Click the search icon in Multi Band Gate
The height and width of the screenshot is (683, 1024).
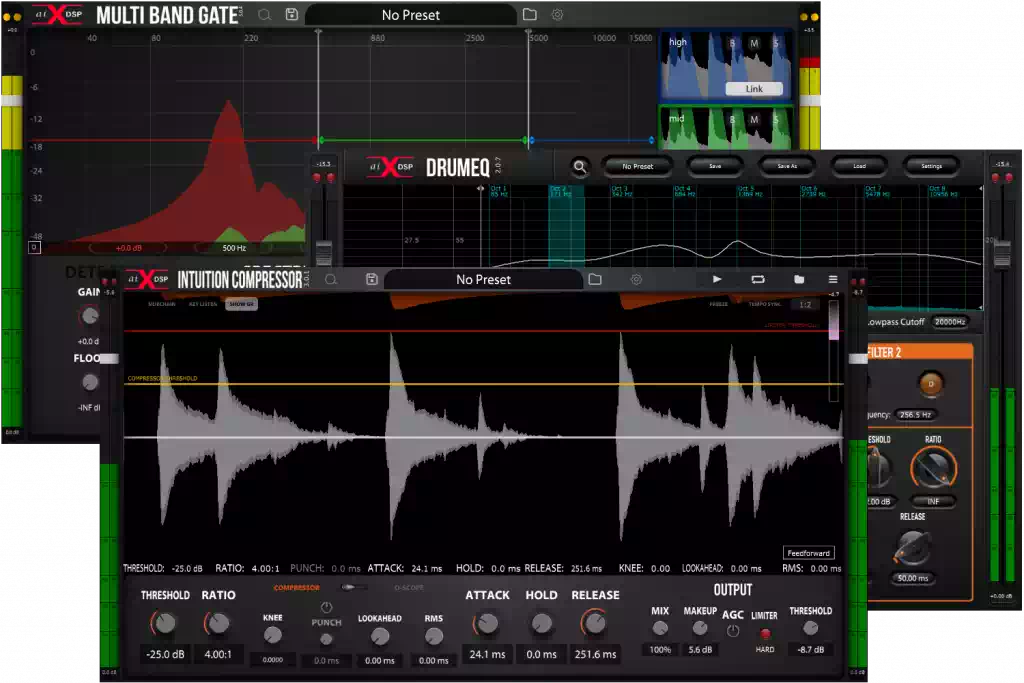(264, 14)
